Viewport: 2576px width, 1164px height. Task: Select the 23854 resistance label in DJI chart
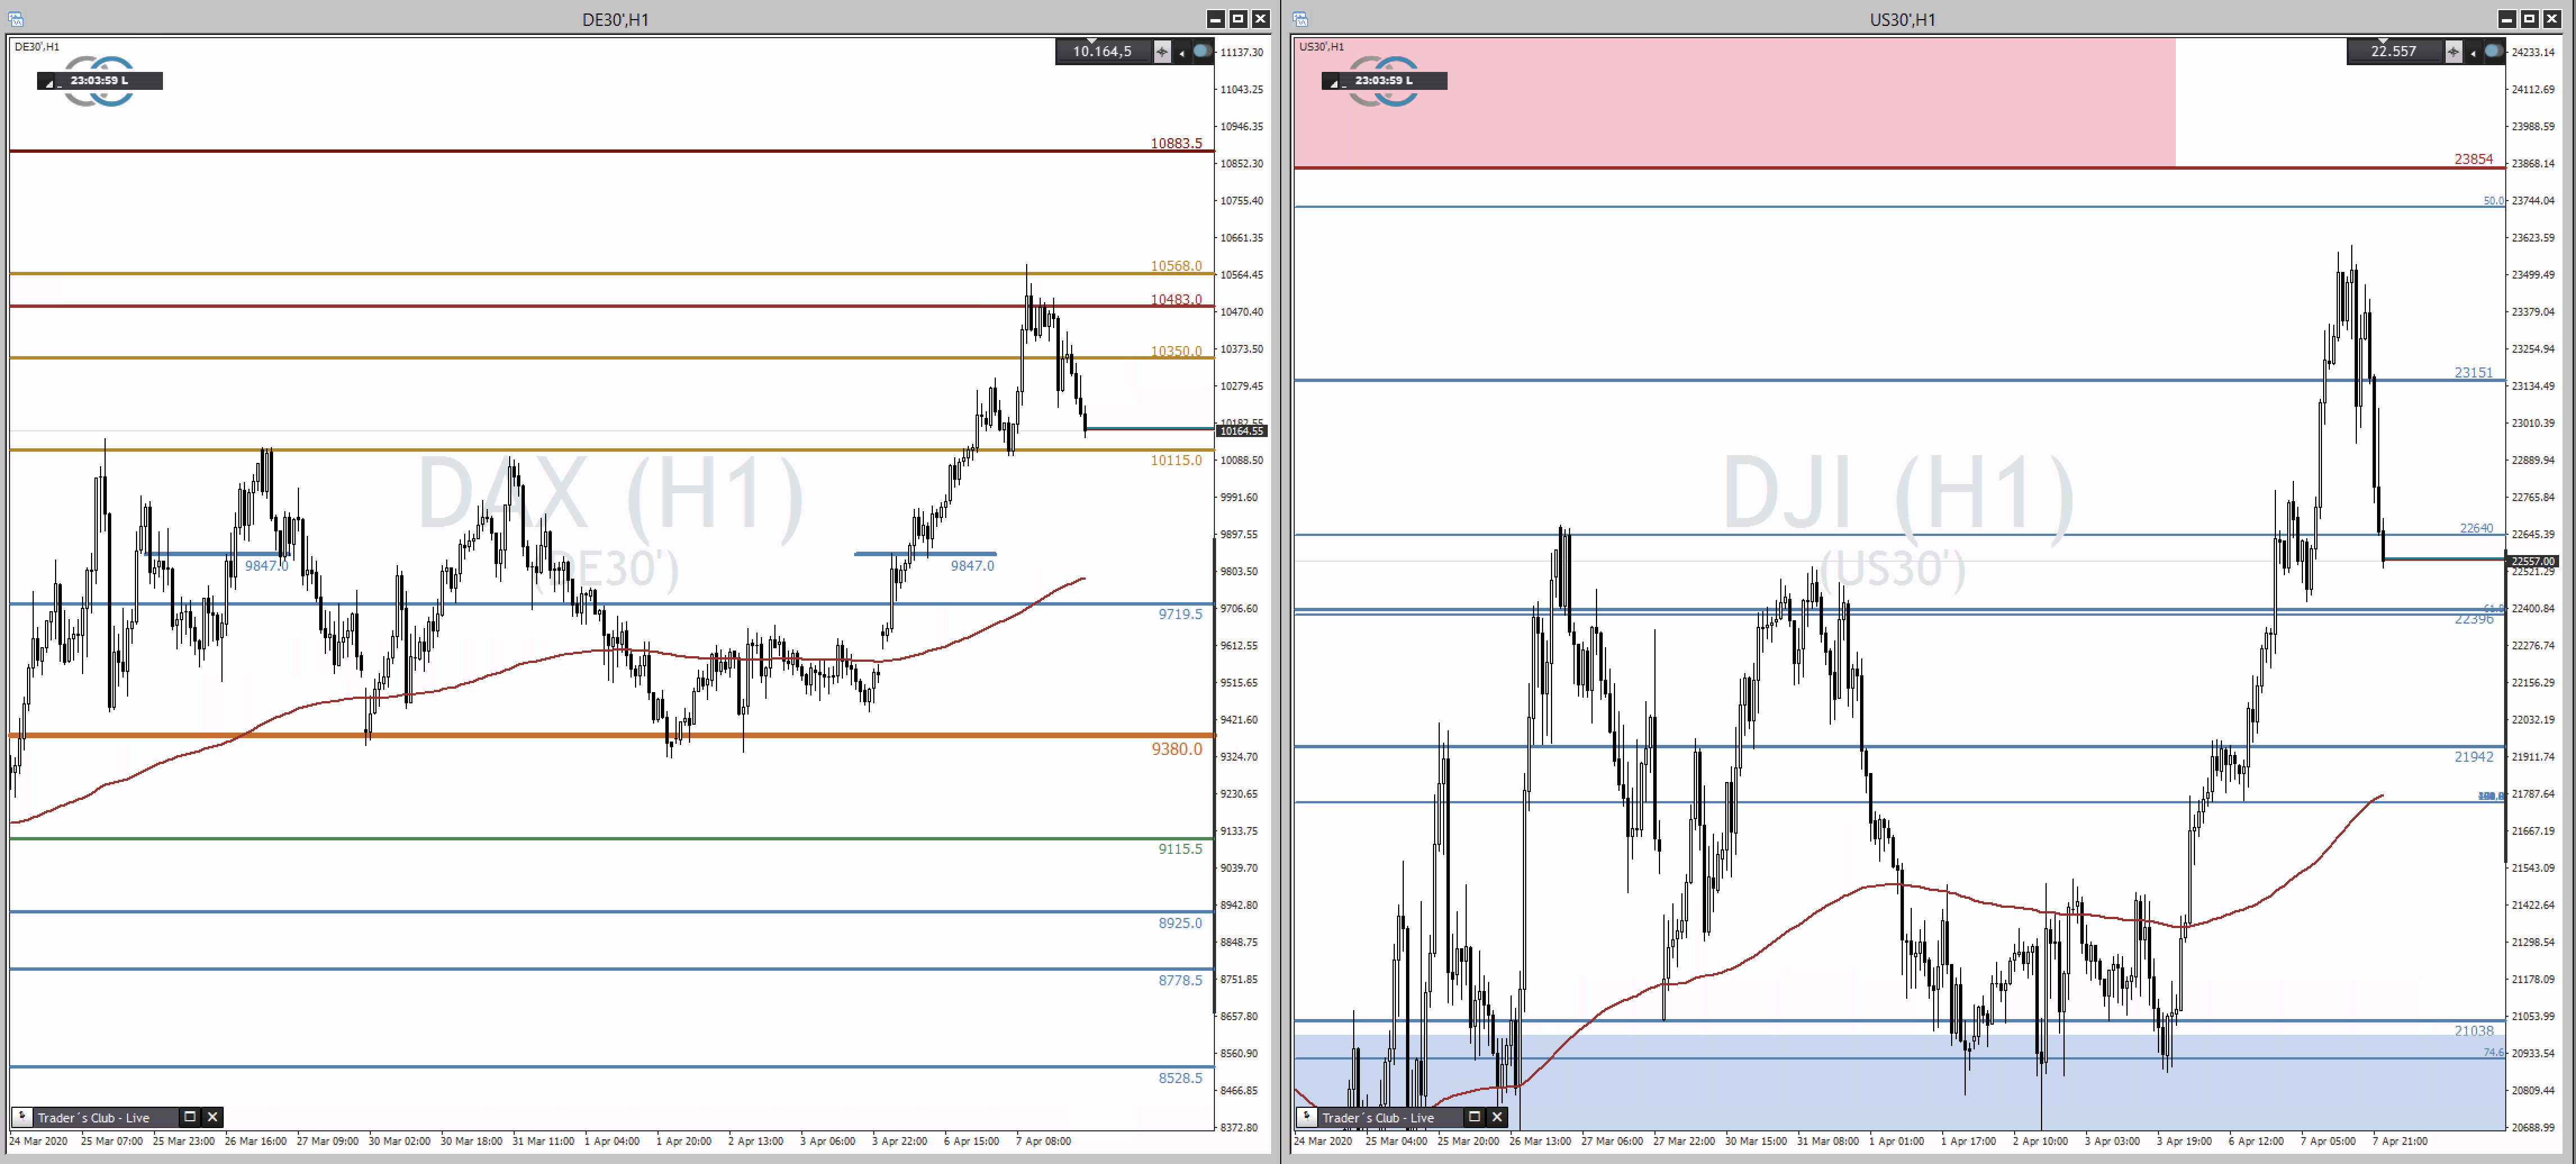tap(2473, 159)
